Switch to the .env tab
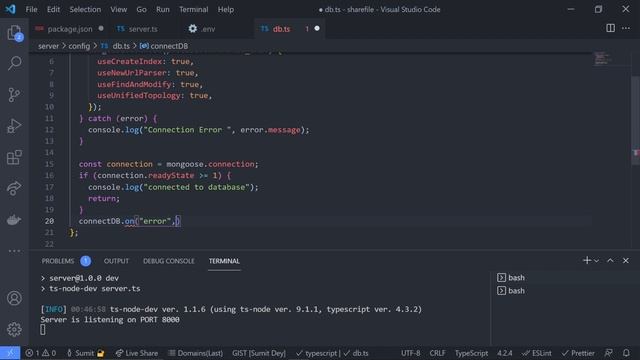This screenshot has height=360, width=640. 208,29
